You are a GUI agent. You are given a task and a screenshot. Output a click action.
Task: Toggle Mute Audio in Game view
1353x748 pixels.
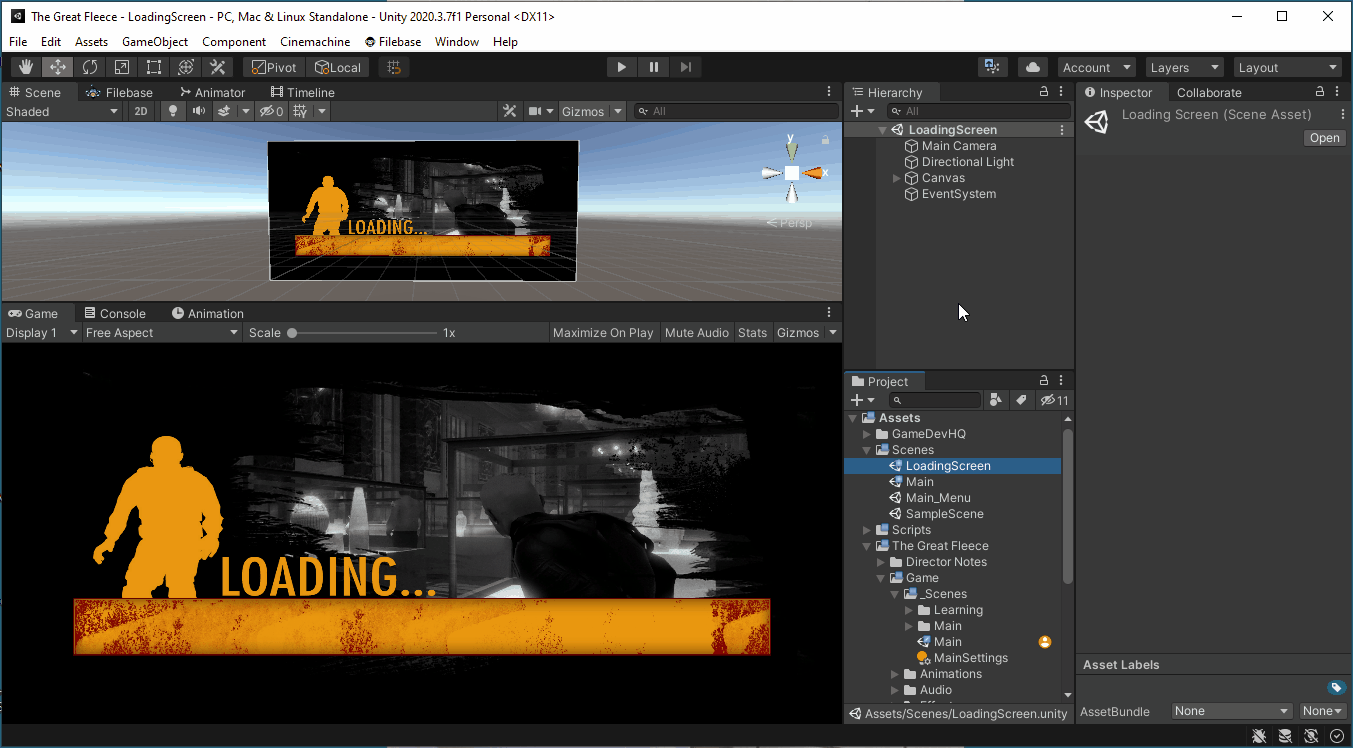click(x=697, y=332)
